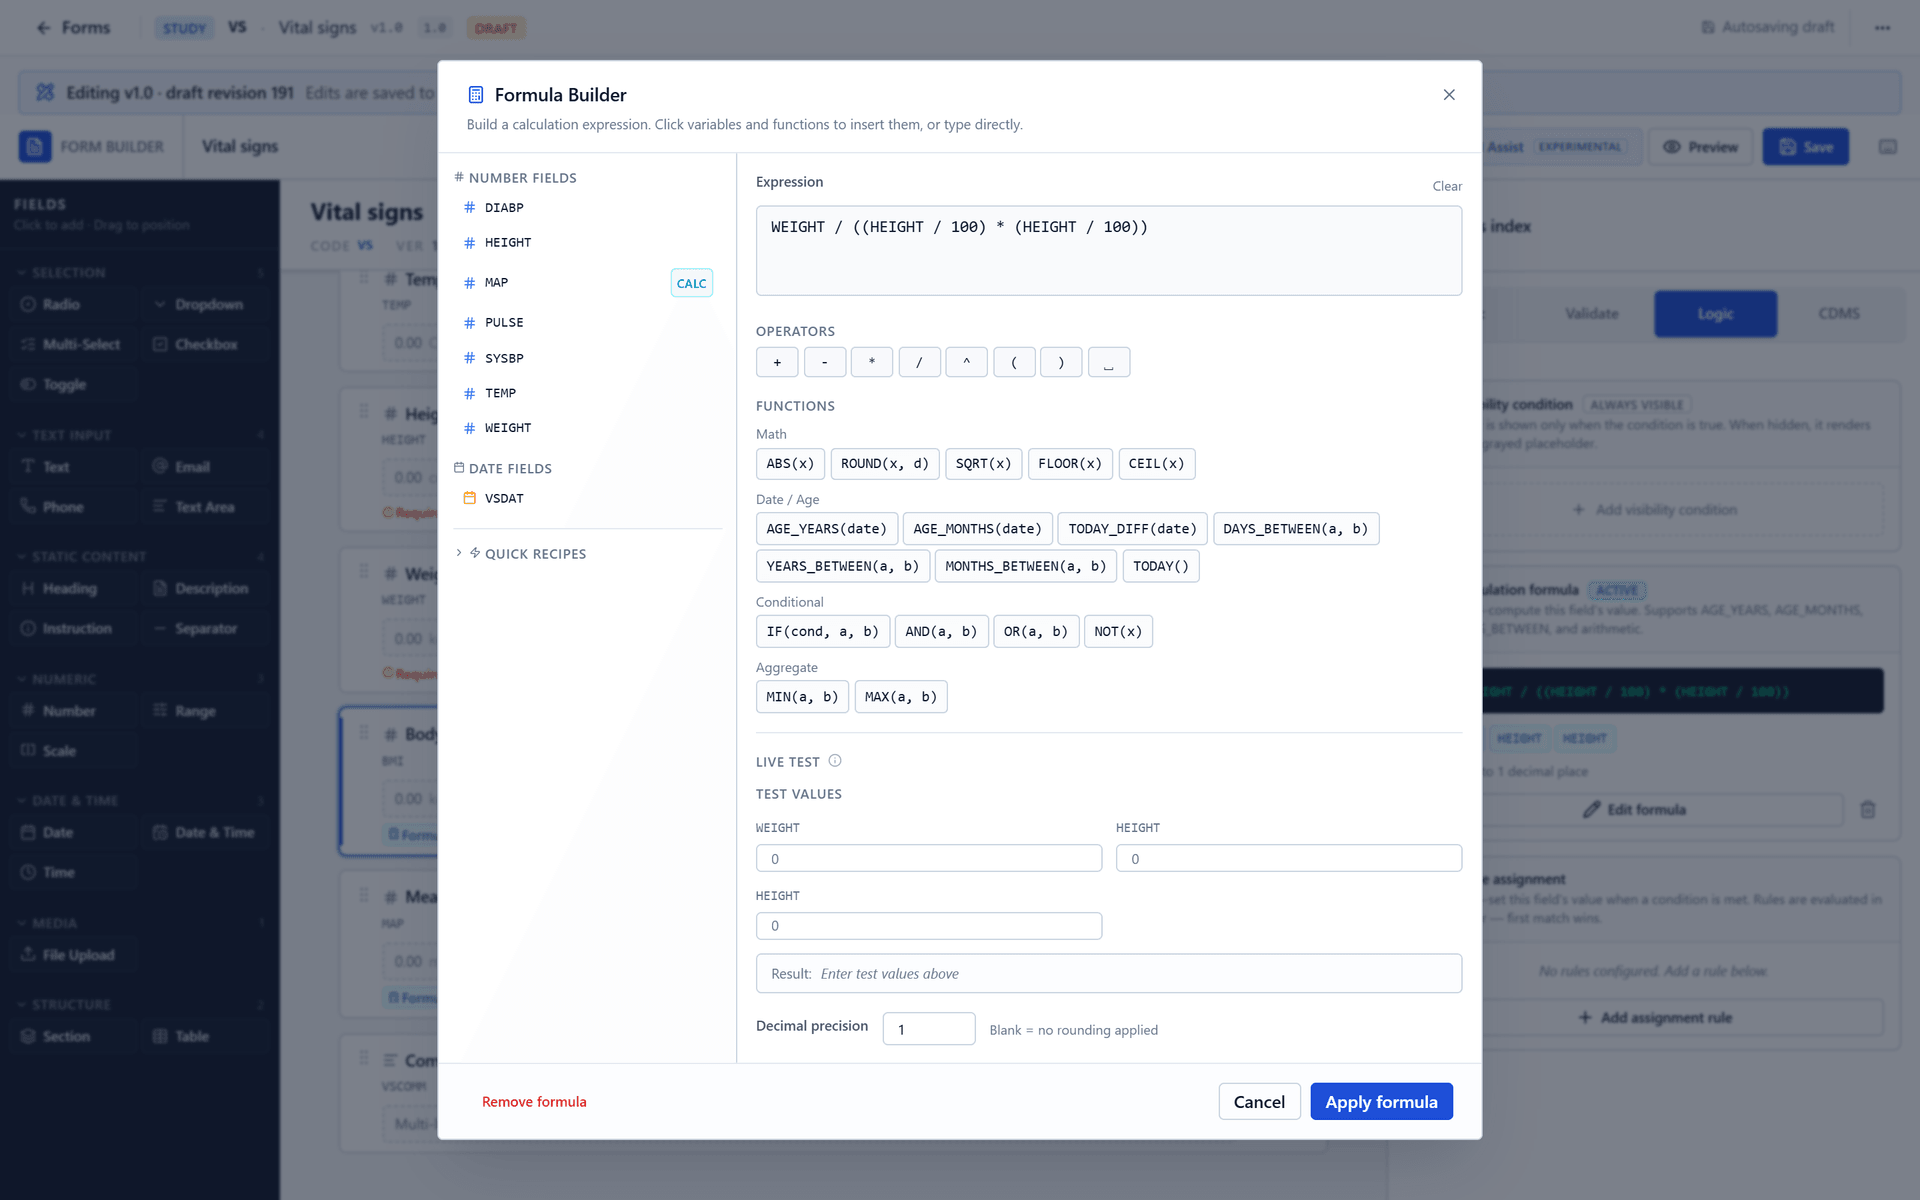Clear the expression

point(1447,186)
